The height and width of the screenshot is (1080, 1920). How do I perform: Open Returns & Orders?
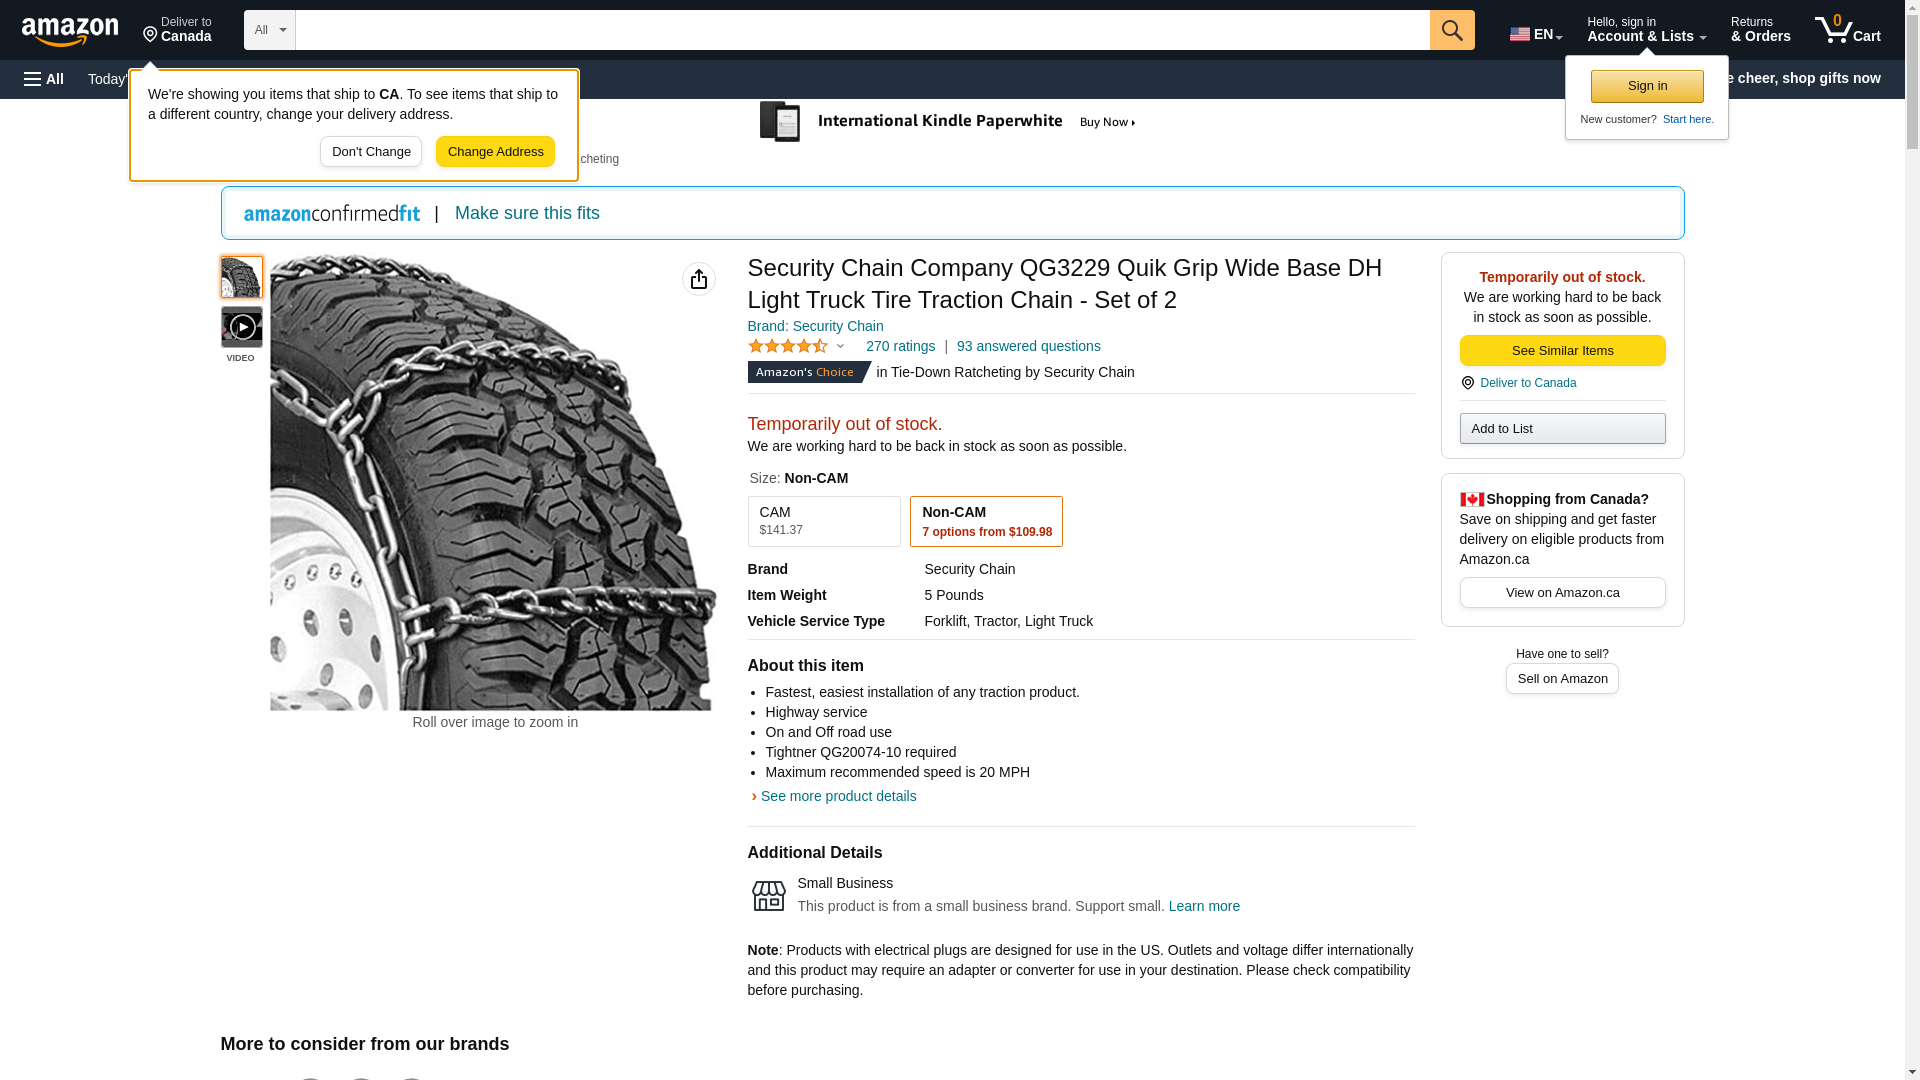1760,30
